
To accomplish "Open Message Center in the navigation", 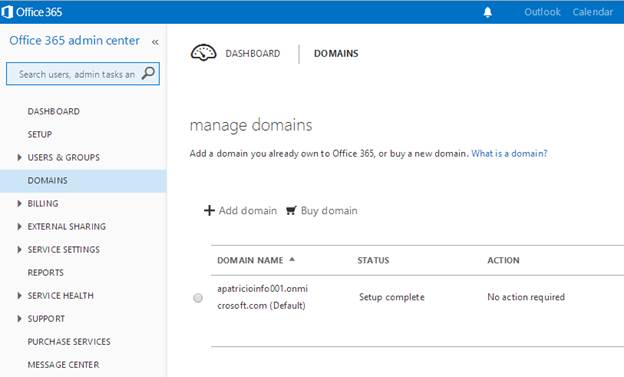I will click(63, 365).
